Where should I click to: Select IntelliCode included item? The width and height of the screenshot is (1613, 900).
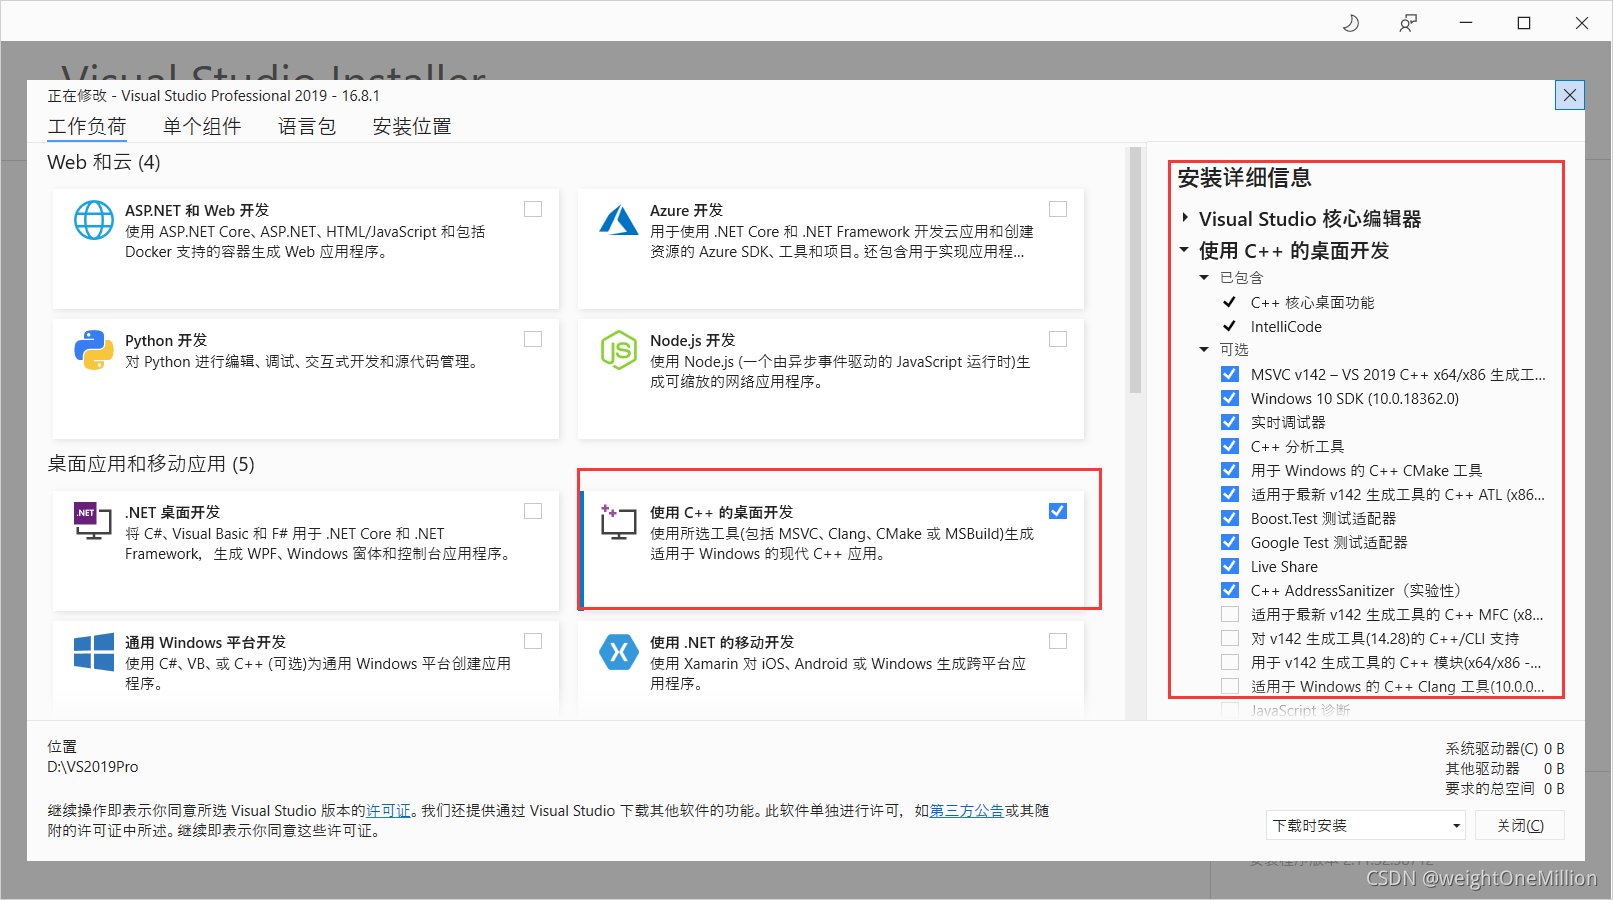[1286, 326]
